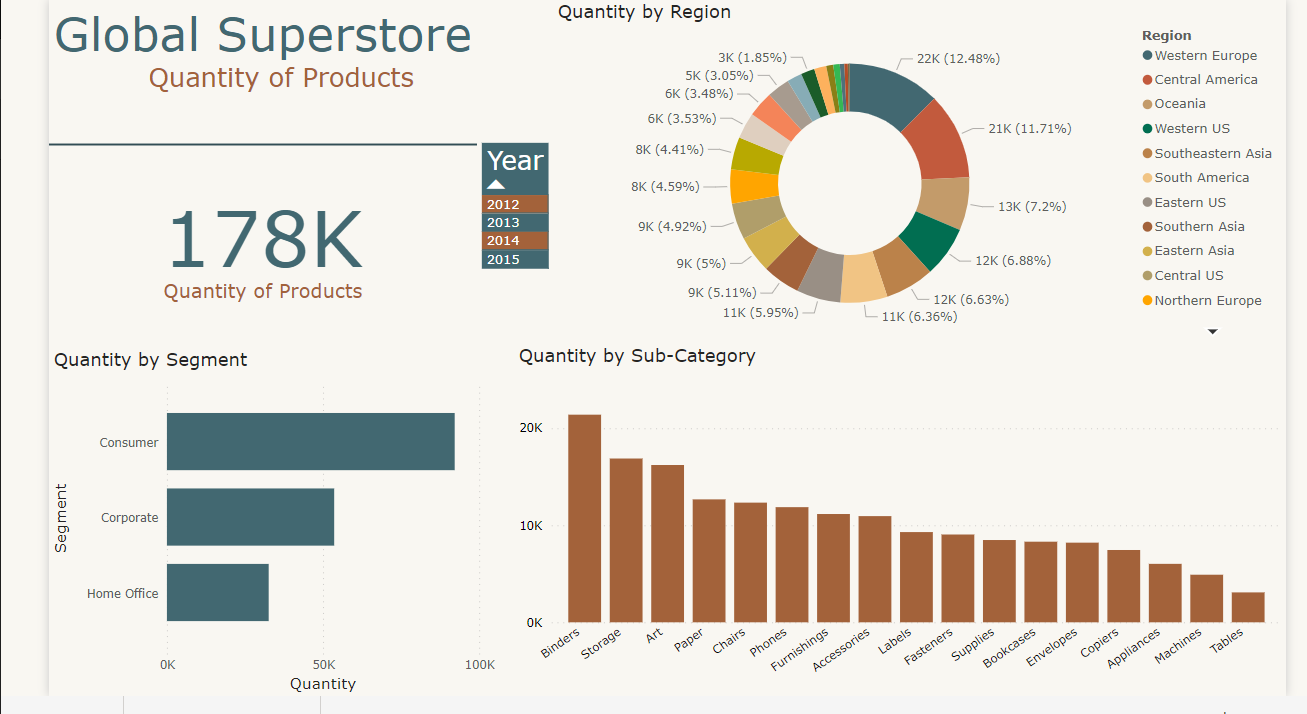Select 2013 in the Year filter

515,223
